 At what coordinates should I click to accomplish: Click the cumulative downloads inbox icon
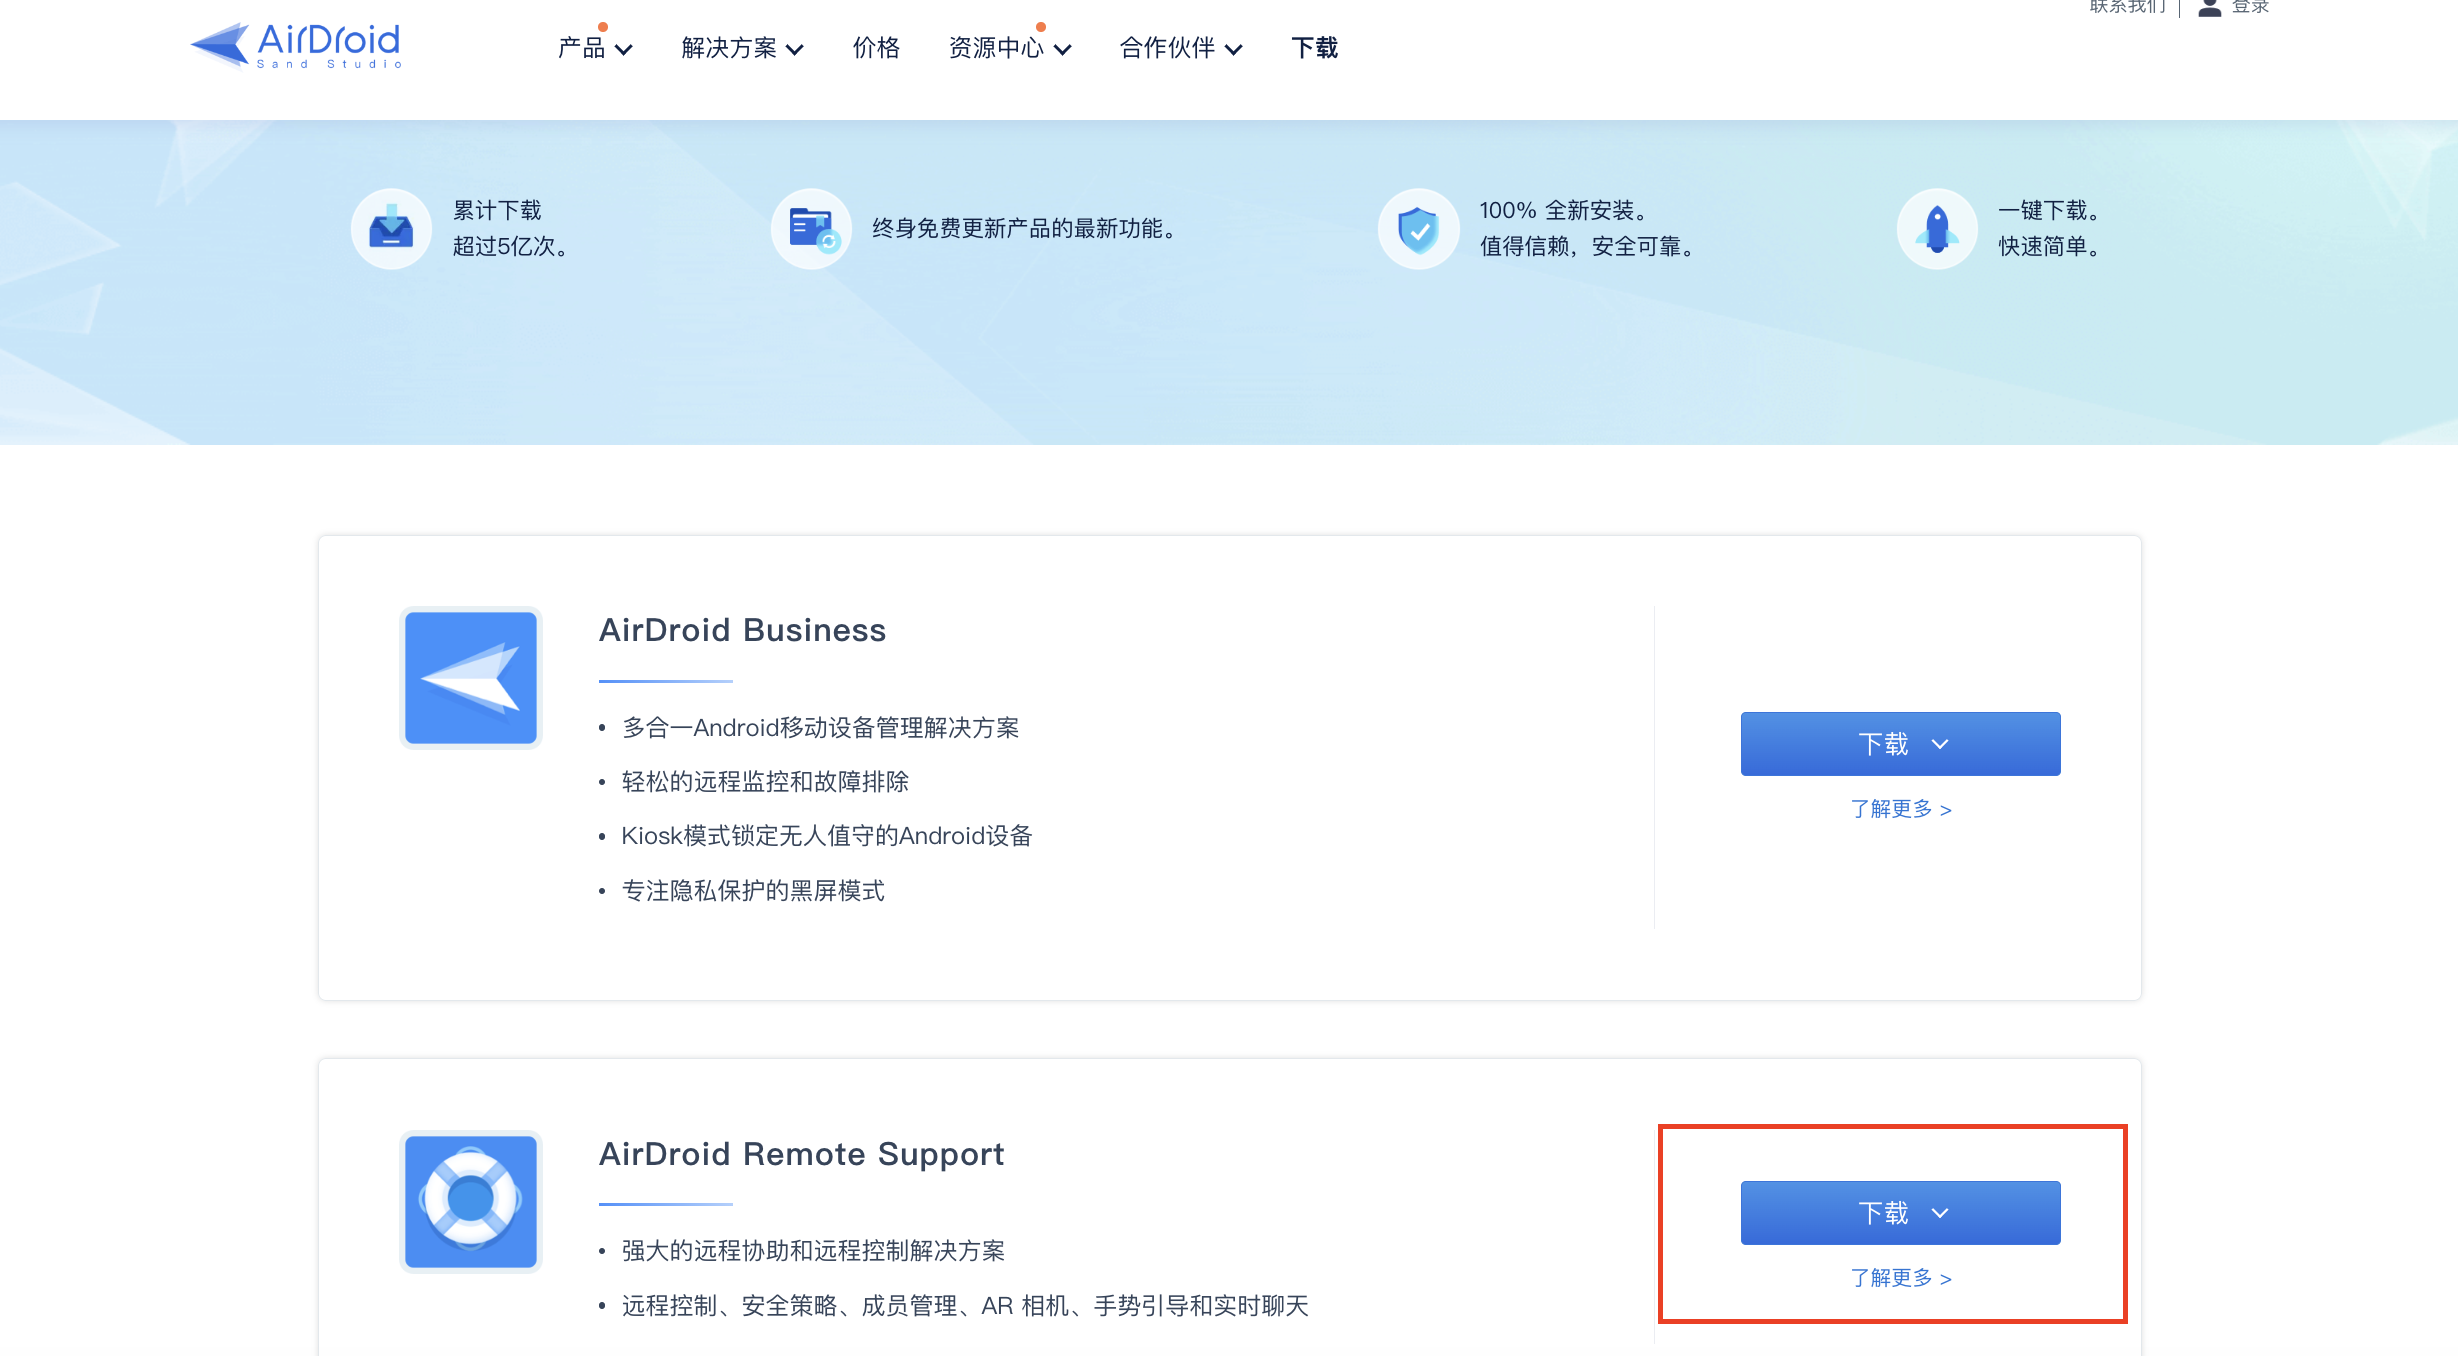click(x=391, y=229)
